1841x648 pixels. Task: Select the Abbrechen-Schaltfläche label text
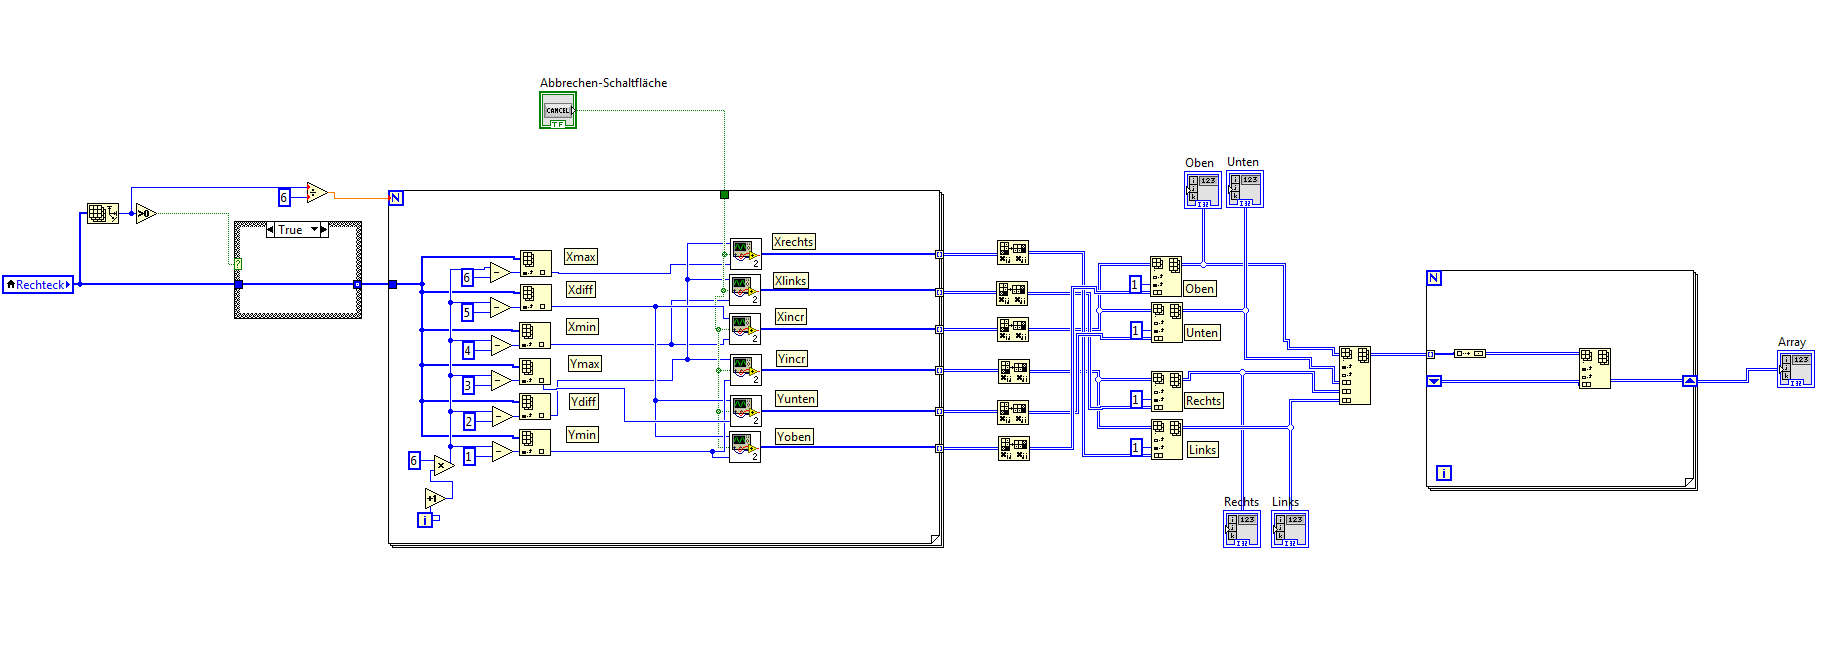tap(603, 83)
